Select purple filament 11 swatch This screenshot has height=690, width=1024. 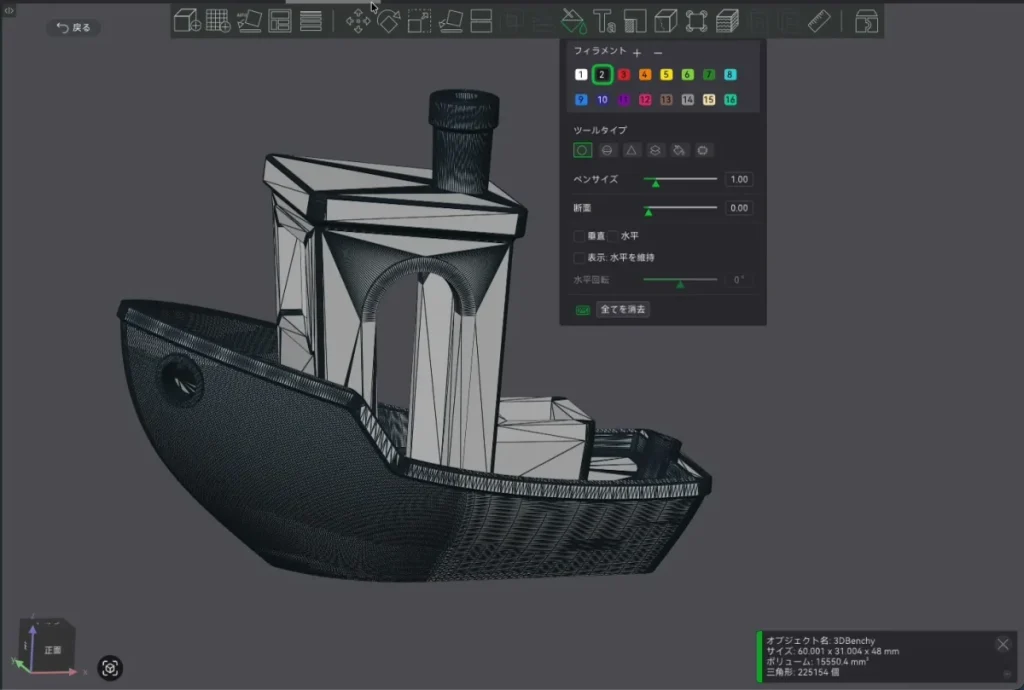(x=624, y=99)
